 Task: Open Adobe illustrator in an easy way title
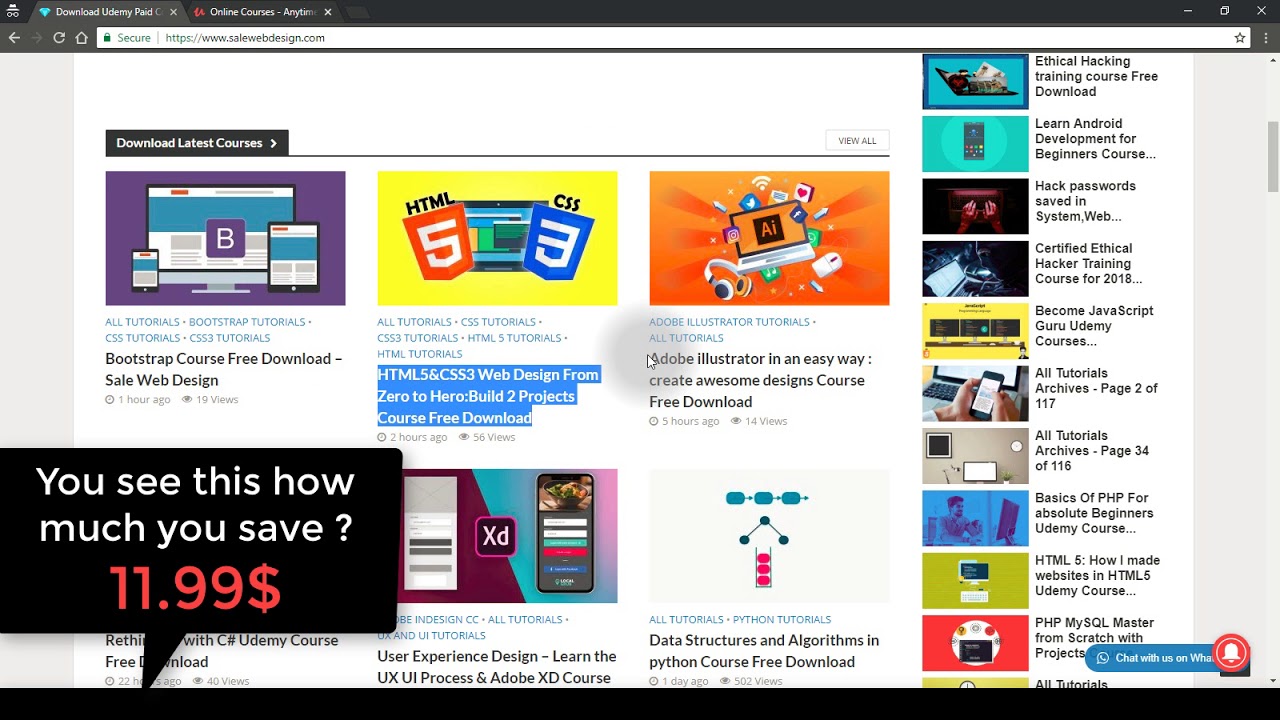tap(760, 380)
